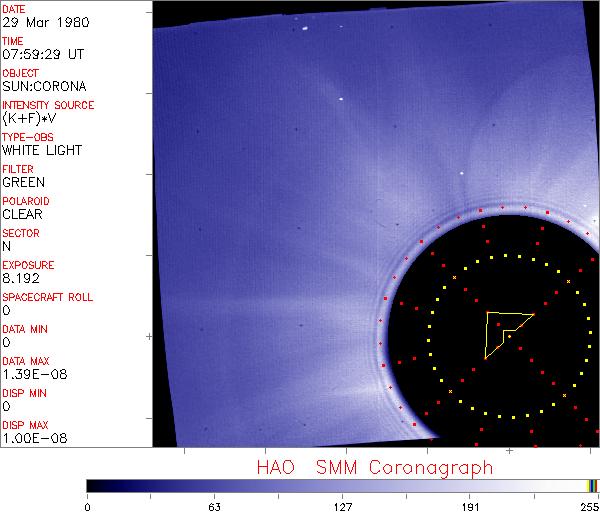Viewport: 600px width, 512px height.
Task: Click the HAO SMM Coronagraph title
Action: [375, 467]
